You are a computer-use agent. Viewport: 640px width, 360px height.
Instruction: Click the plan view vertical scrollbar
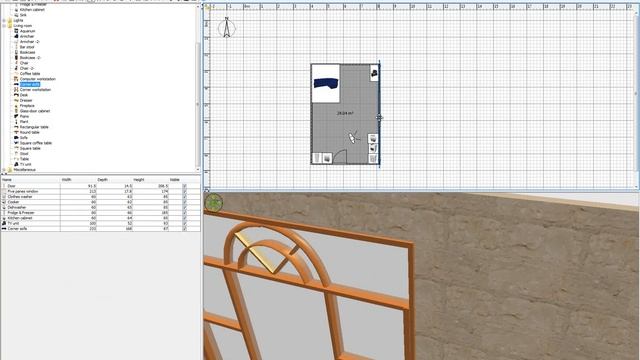pos(636,94)
